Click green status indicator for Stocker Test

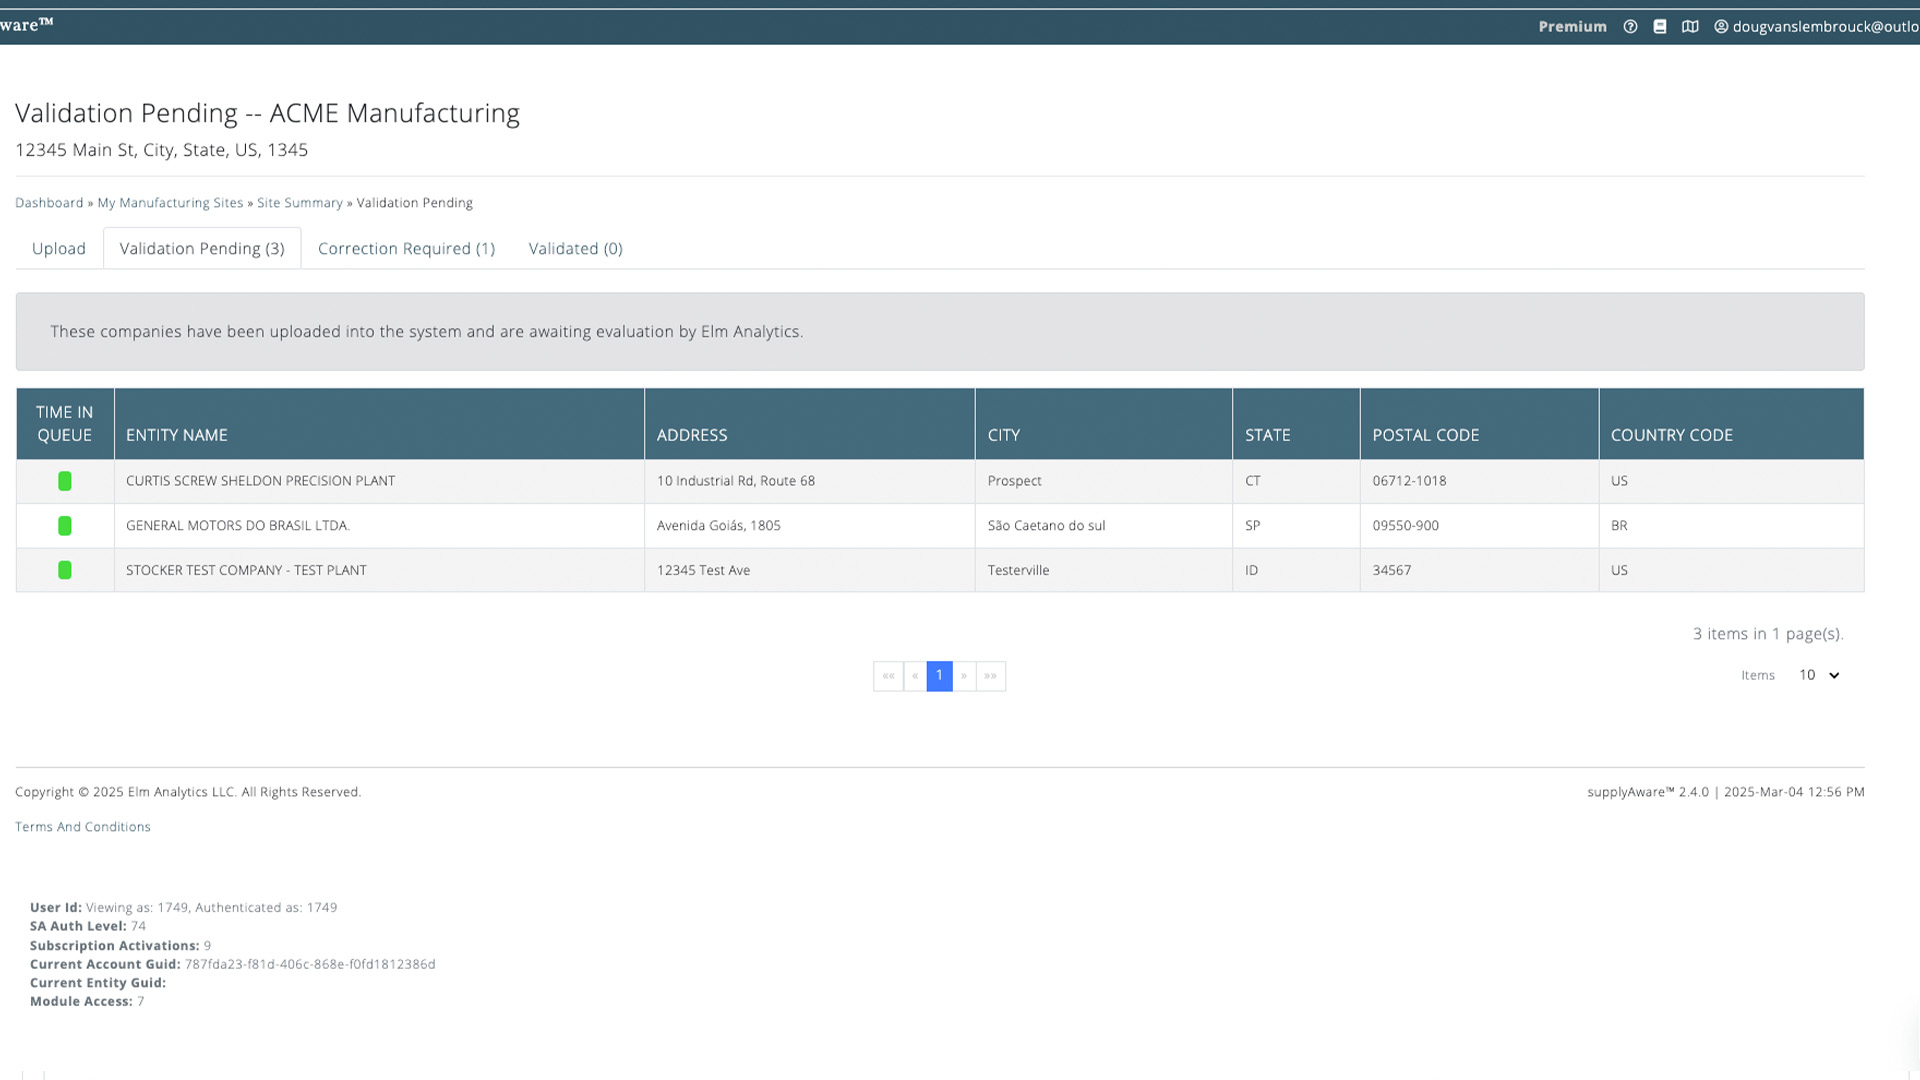tap(65, 570)
